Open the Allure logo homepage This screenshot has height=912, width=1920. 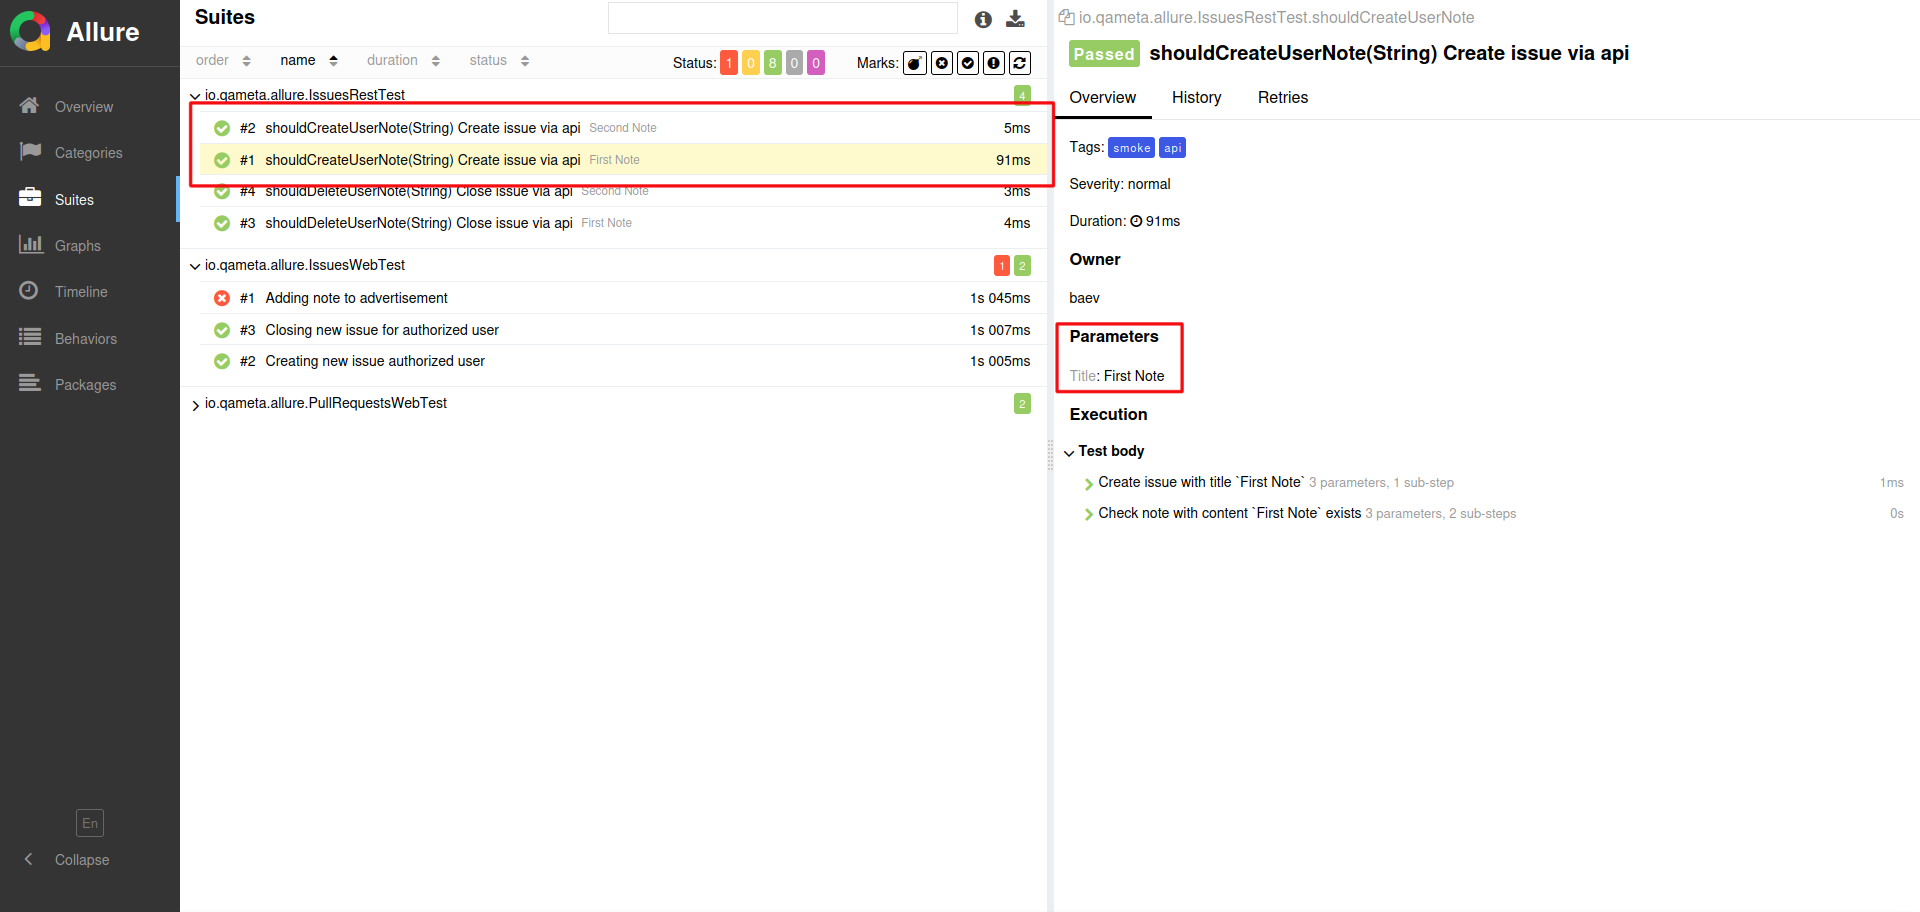pyautogui.click(x=30, y=31)
